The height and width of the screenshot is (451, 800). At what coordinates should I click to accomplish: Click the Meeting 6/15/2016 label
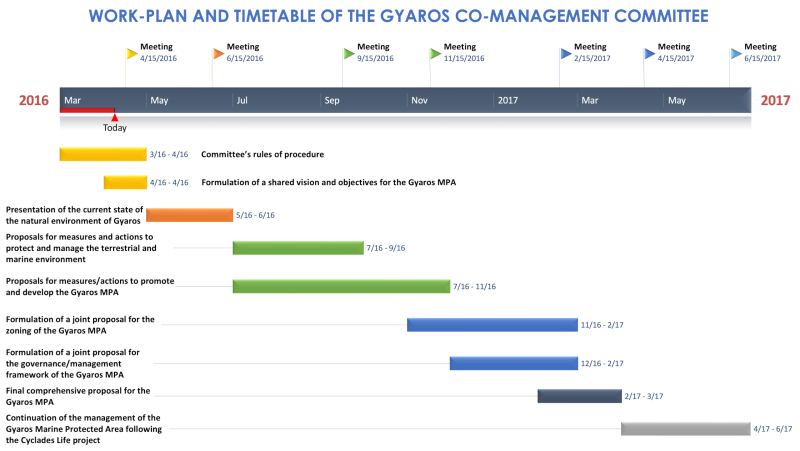(x=245, y=52)
